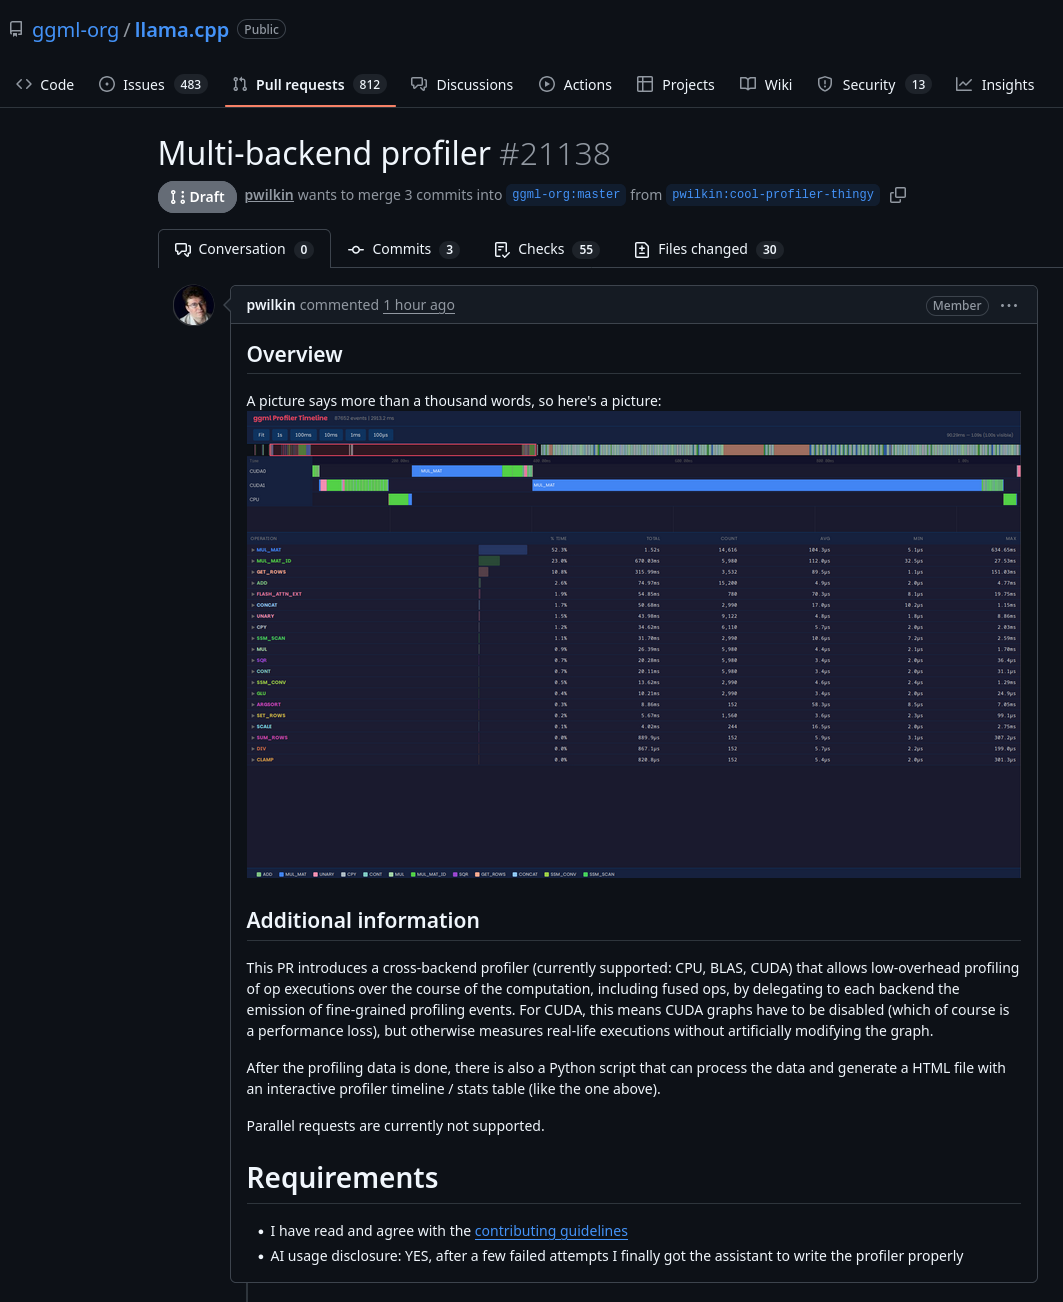
Task: Switch to the Code tab
Action: [45, 85]
